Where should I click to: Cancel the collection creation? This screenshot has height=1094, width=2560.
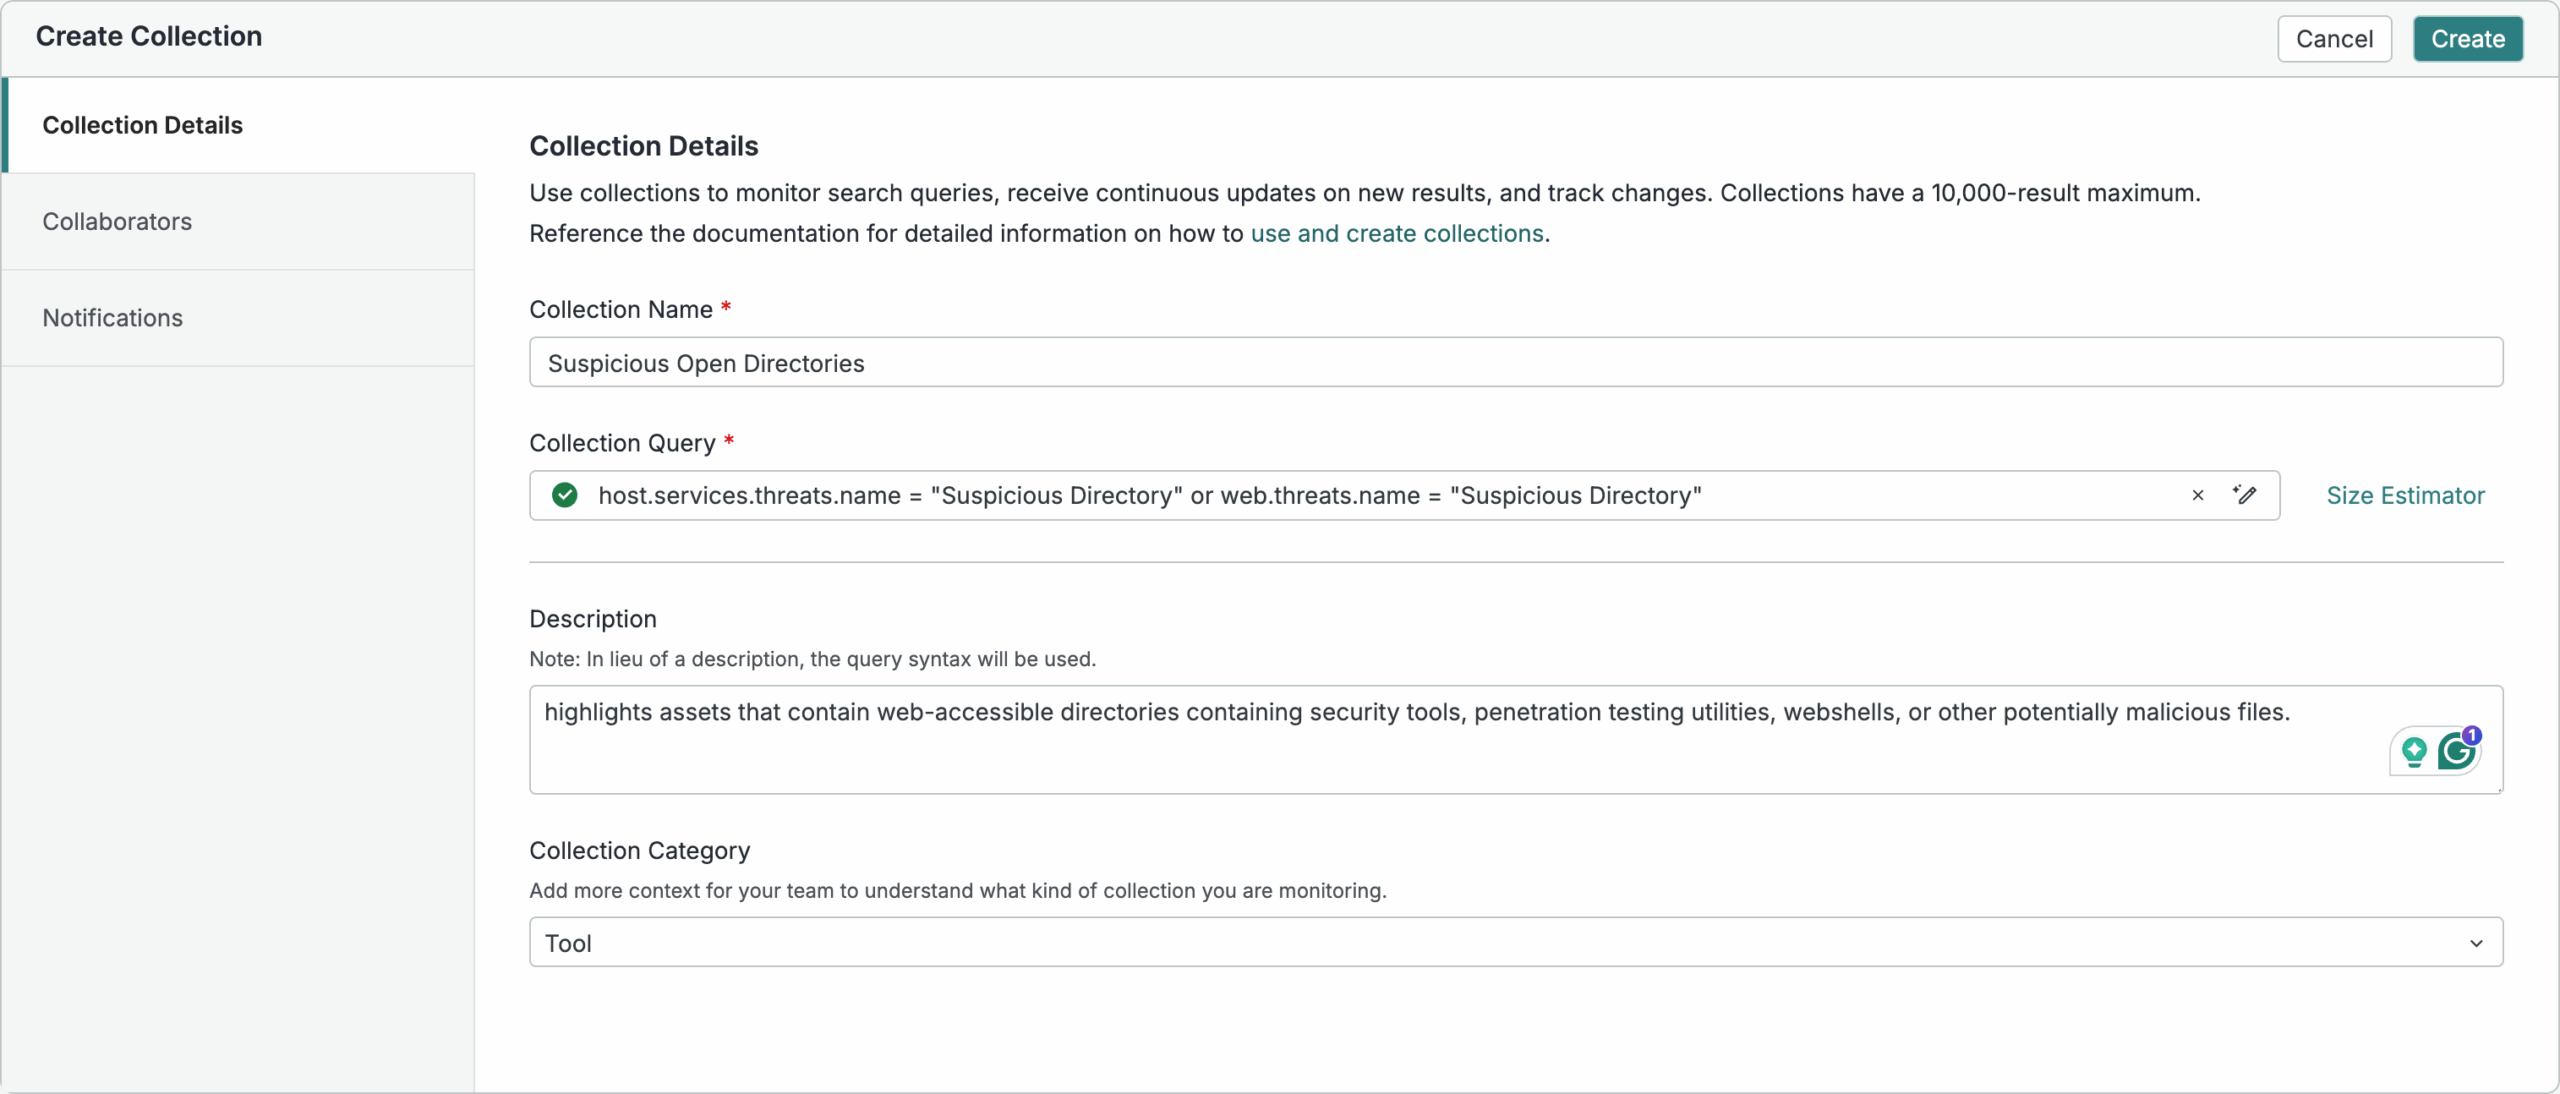click(2334, 39)
